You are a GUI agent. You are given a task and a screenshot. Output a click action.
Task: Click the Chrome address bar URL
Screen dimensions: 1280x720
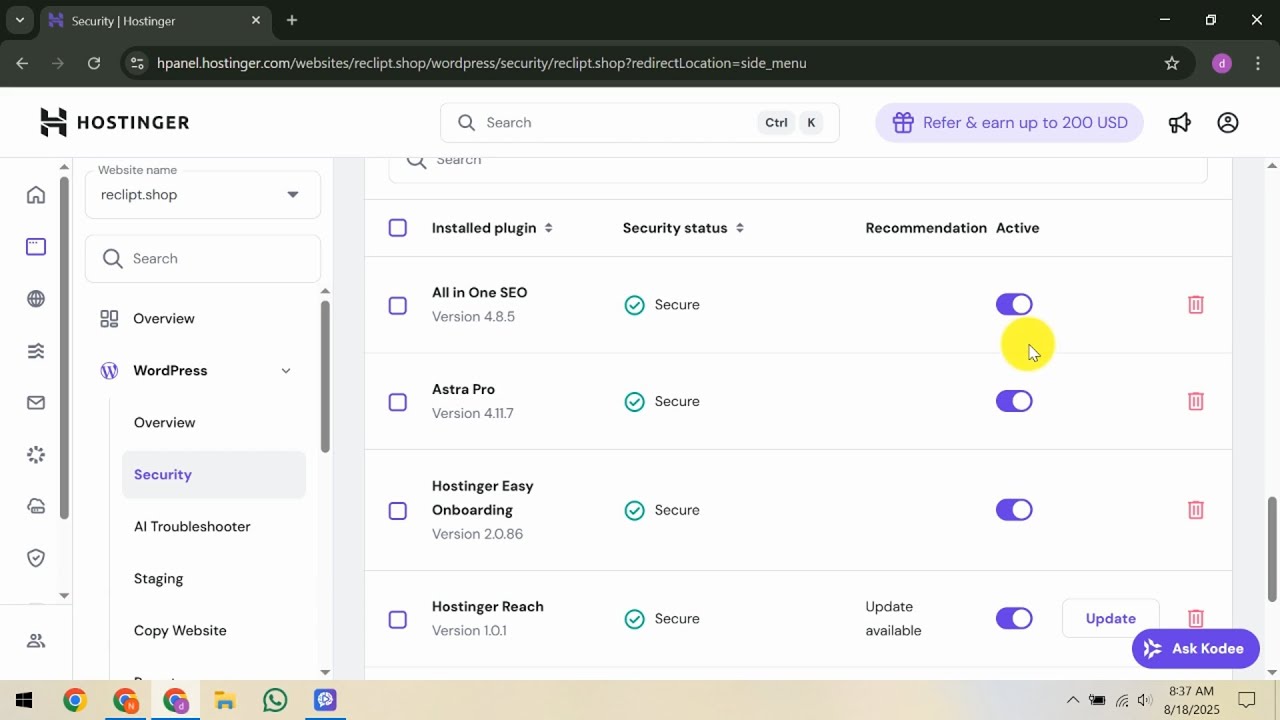482,63
